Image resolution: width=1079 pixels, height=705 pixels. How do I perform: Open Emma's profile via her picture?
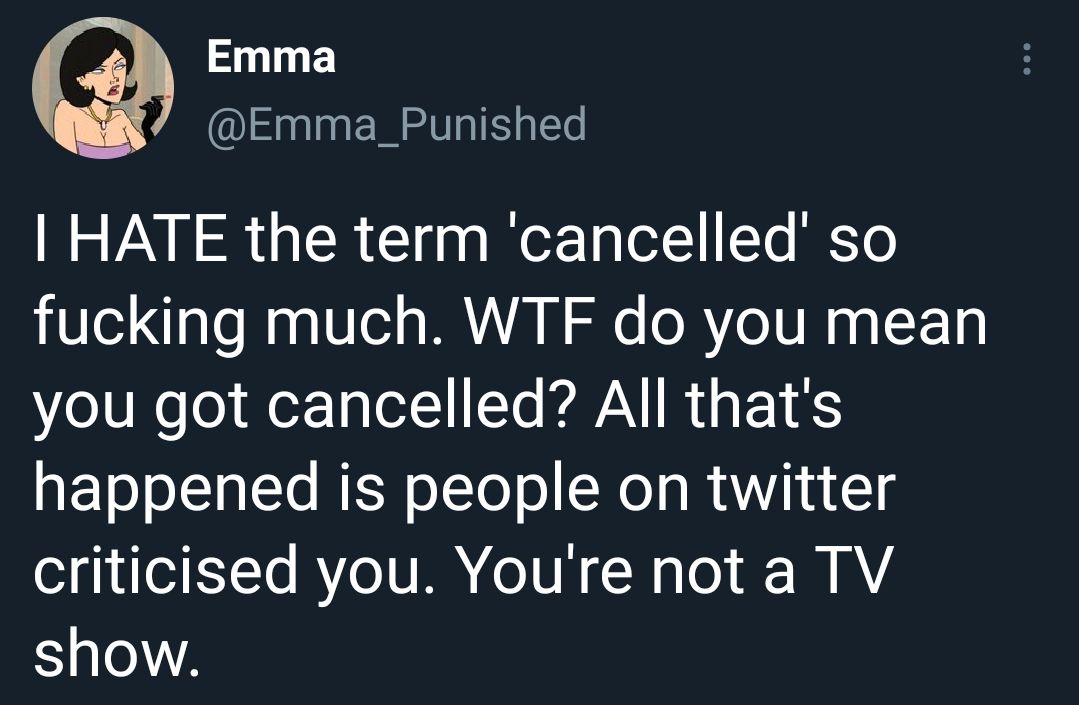tap(106, 88)
